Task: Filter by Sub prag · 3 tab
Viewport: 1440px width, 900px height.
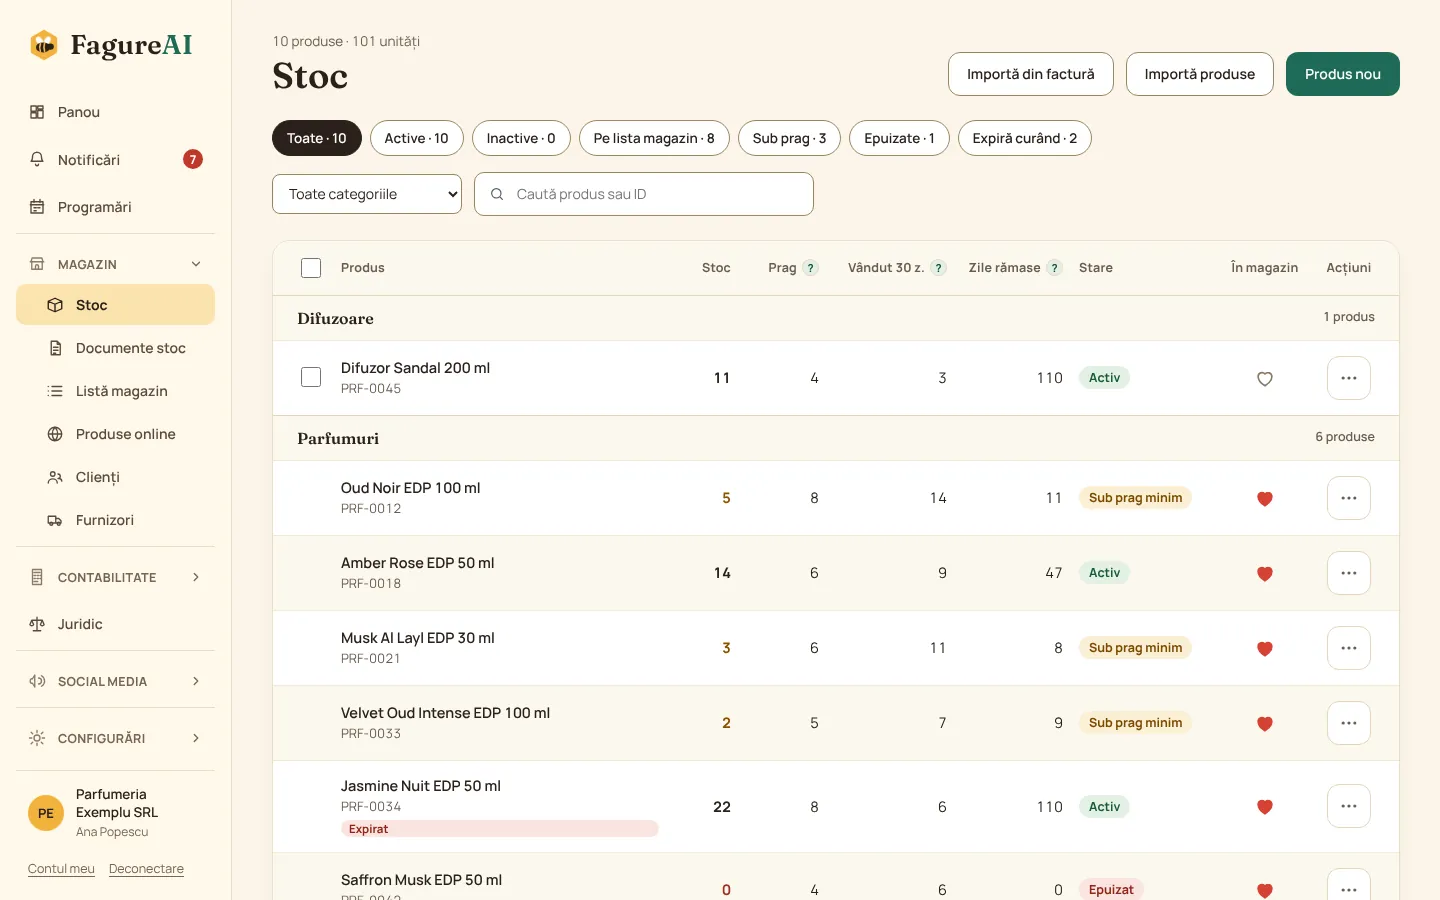Action: pyautogui.click(x=789, y=138)
